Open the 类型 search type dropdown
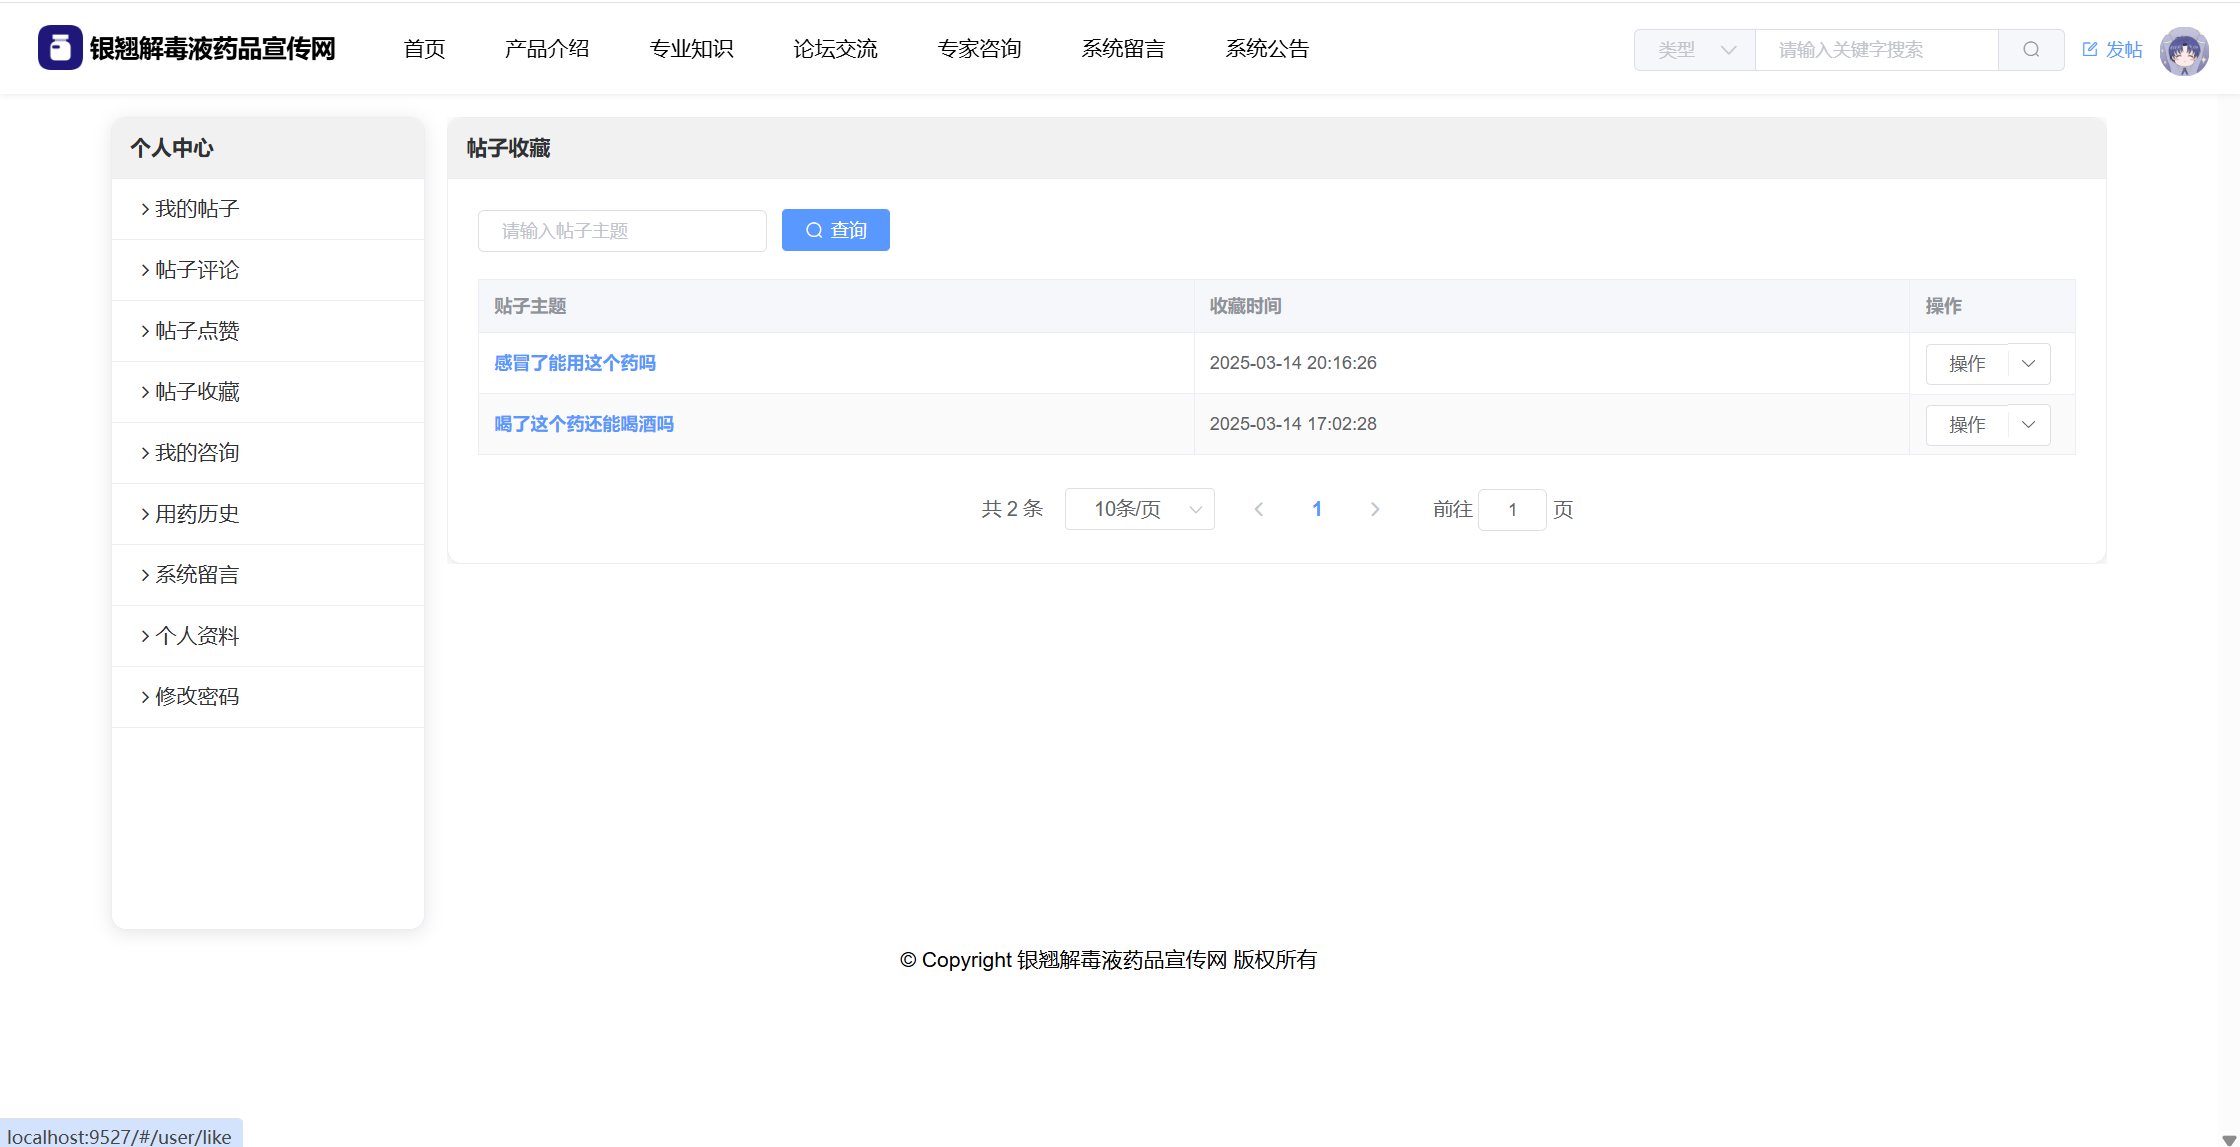Screen dimensions: 2240x1147 click(1695, 50)
